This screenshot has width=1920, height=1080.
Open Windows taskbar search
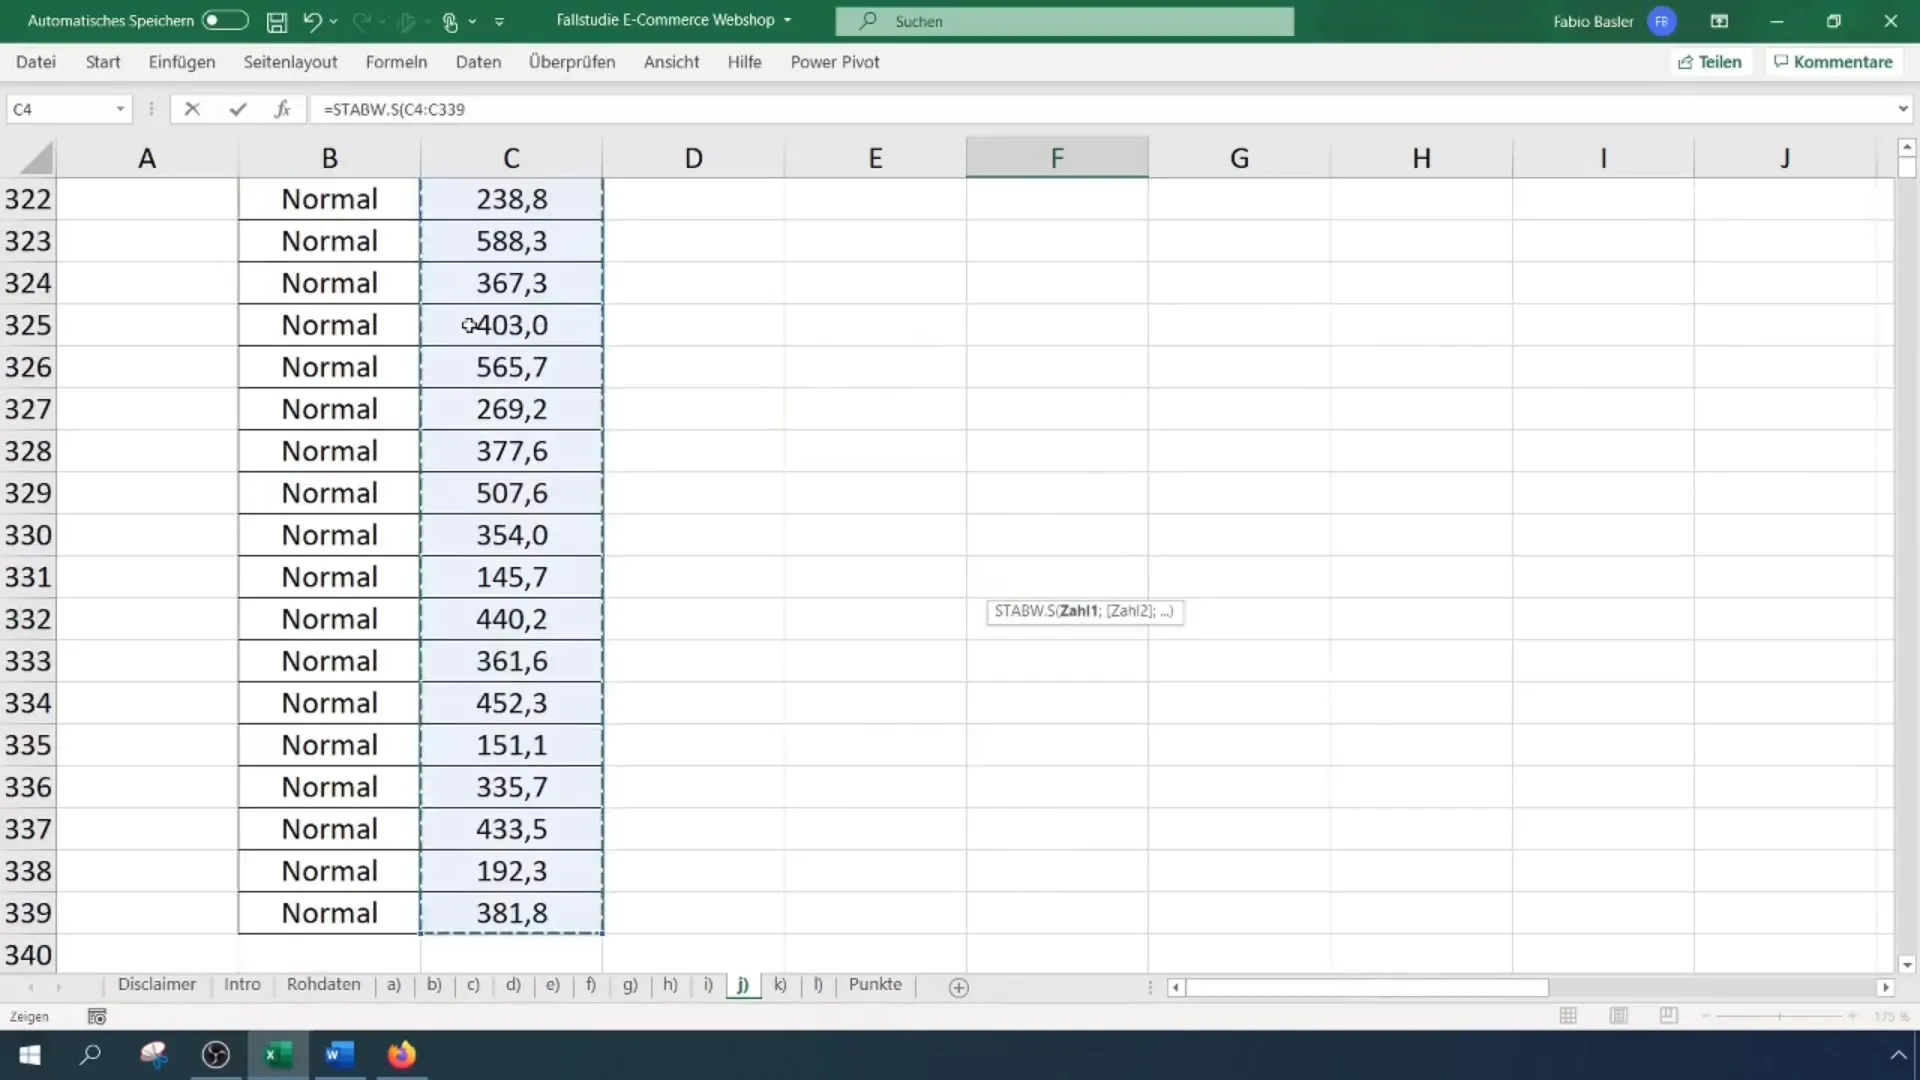(x=91, y=1055)
